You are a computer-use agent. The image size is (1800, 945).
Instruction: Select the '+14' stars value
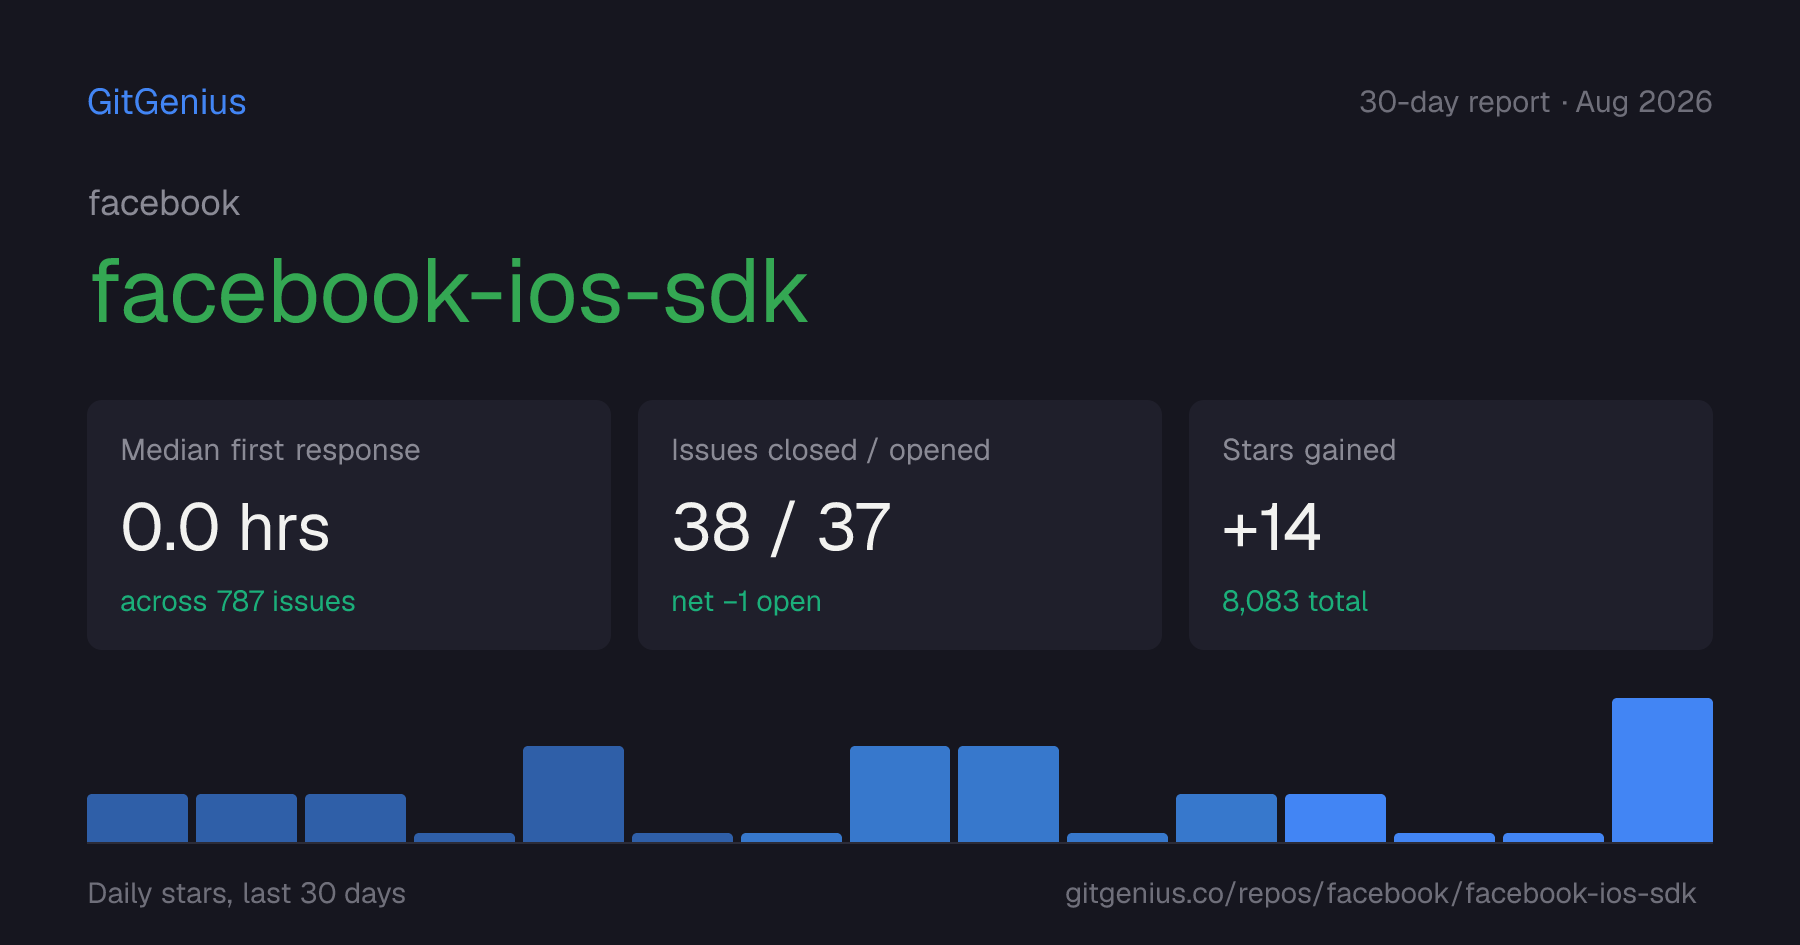[1272, 527]
